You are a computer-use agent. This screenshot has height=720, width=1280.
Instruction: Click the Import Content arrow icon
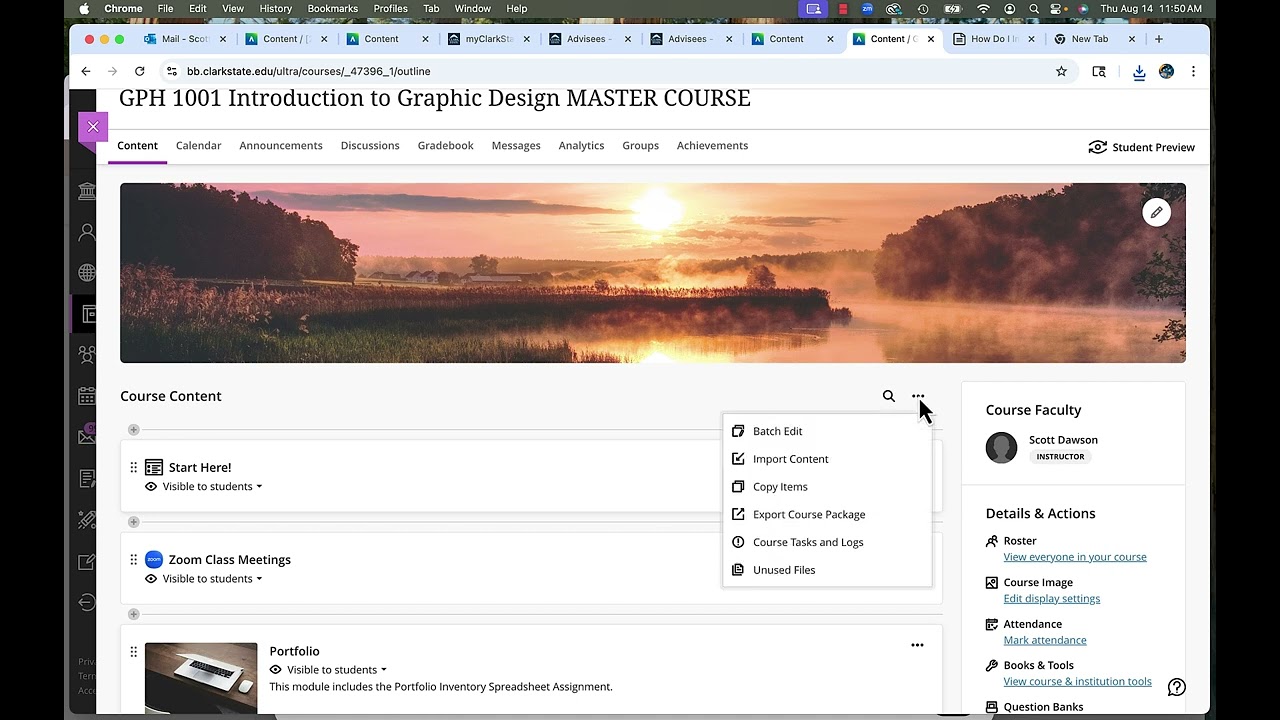coord(738,459)
